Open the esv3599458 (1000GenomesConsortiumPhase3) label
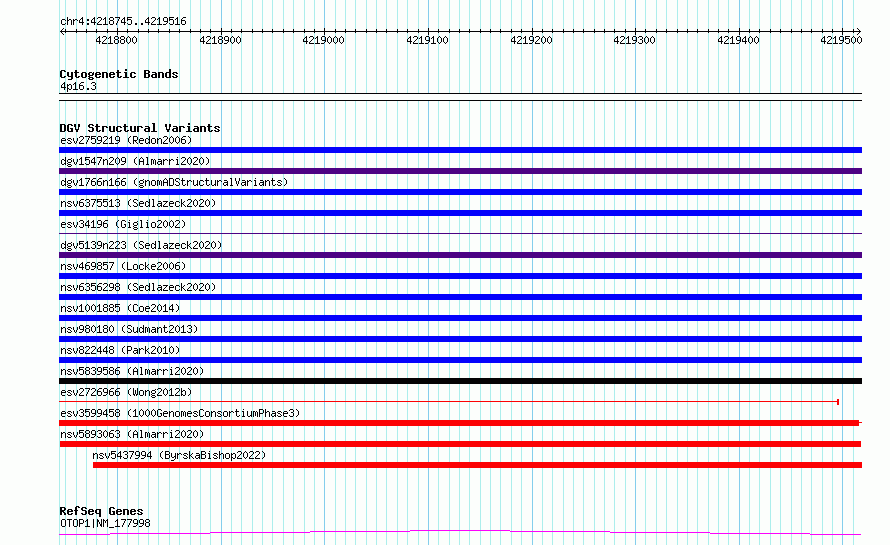Viewport: 890px width, 545px height. [180, 413]
